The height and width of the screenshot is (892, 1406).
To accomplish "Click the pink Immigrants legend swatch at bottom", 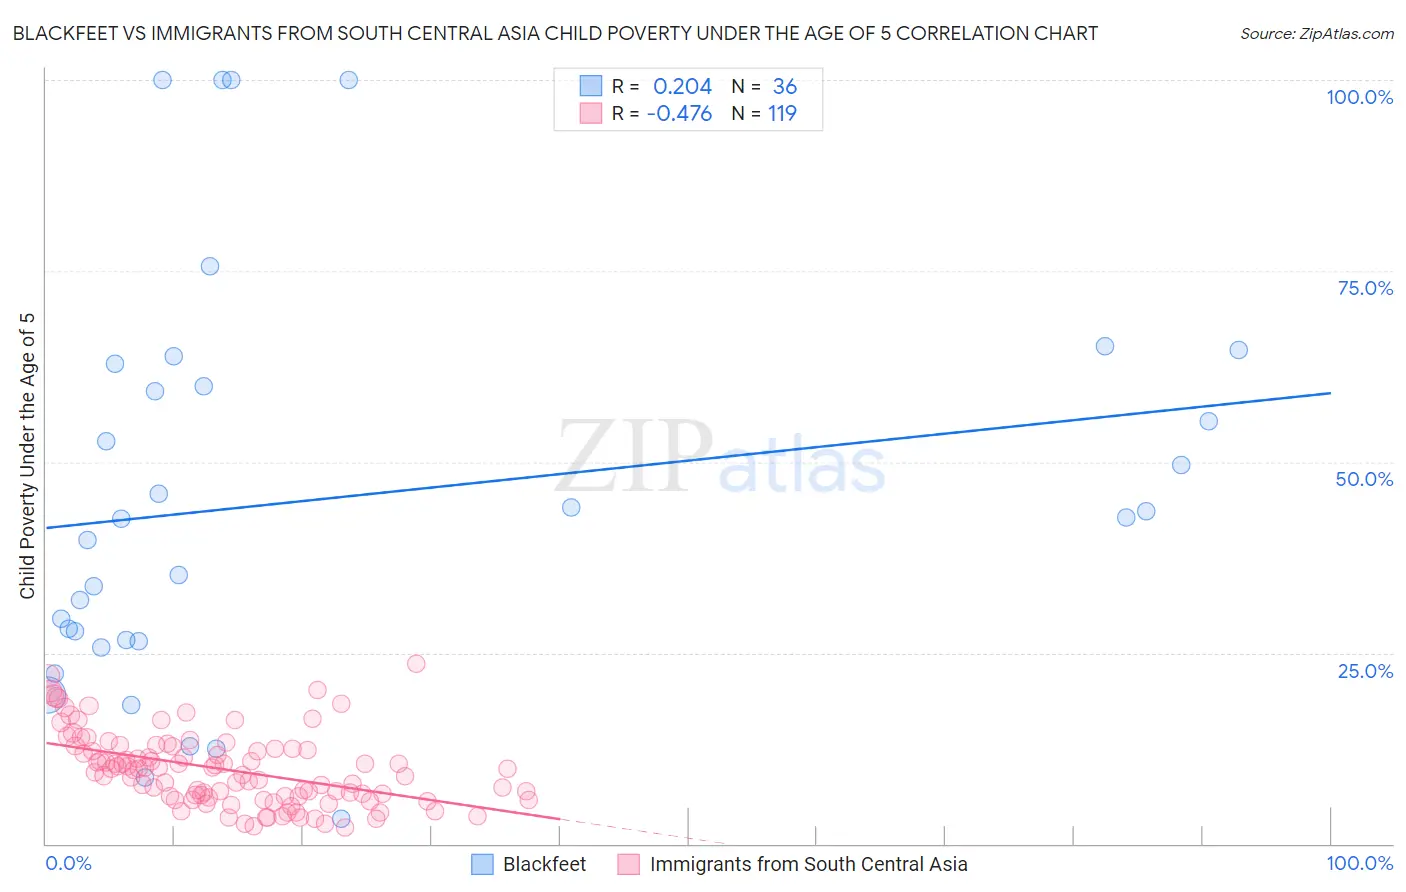I will pyautogui.click(x=628, y=865).
